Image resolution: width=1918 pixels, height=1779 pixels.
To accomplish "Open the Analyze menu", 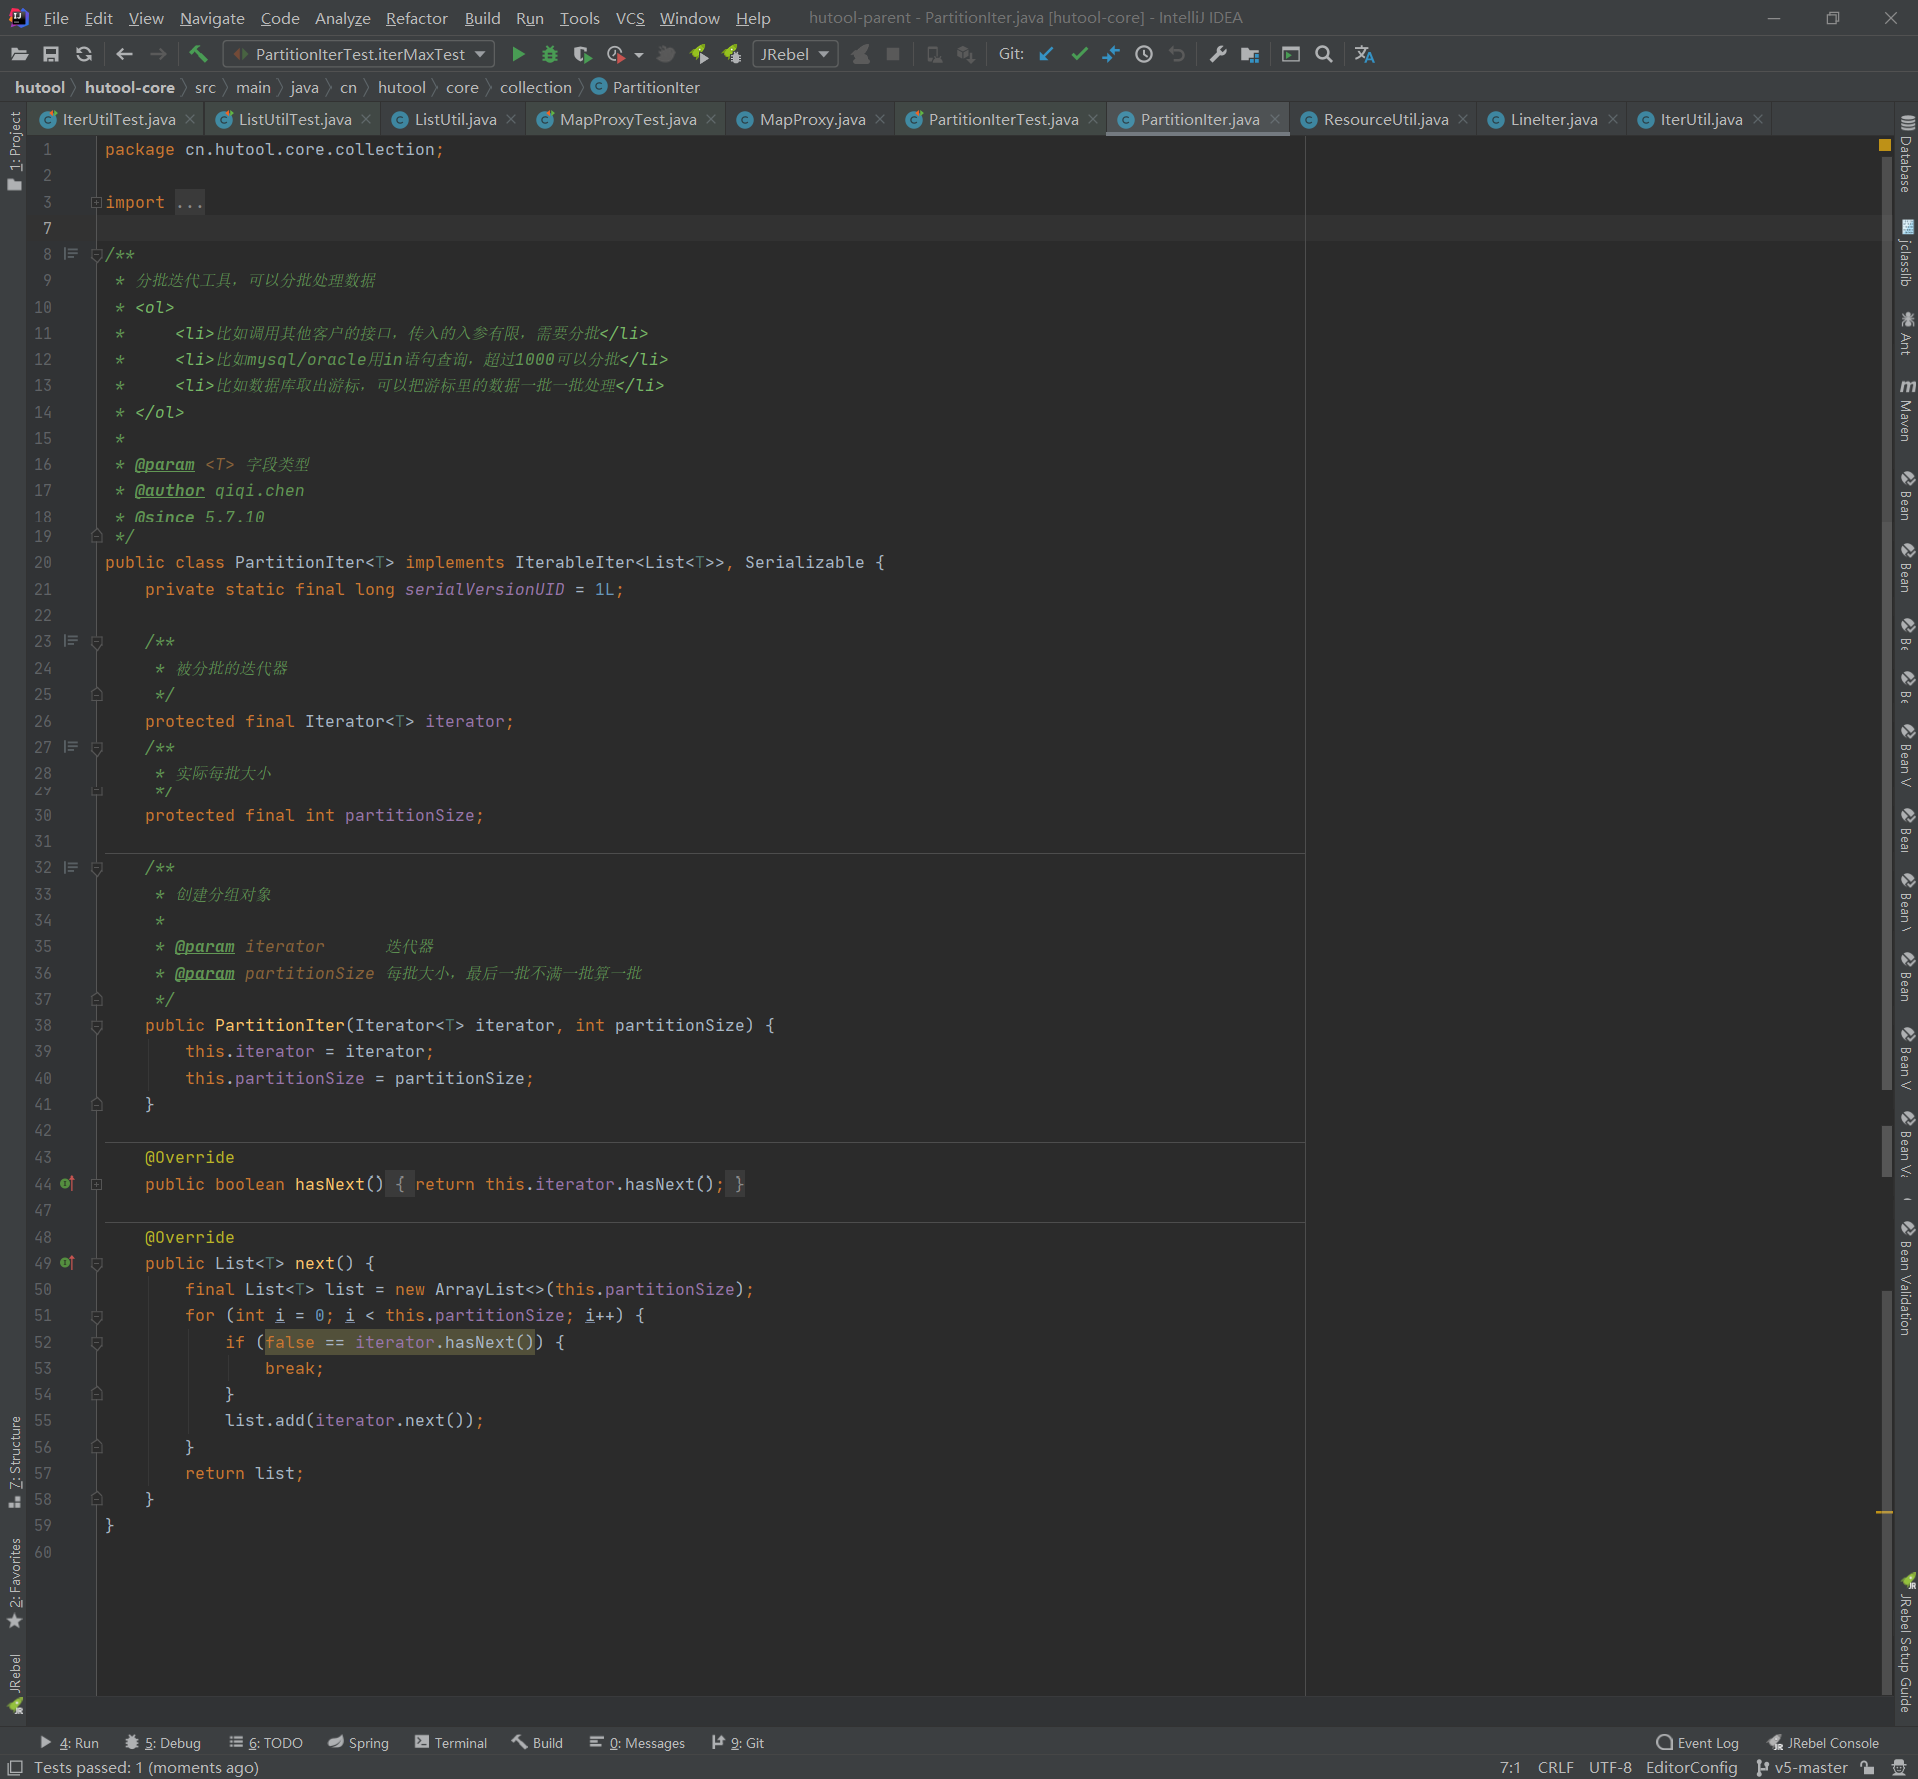I will point(342,18).
